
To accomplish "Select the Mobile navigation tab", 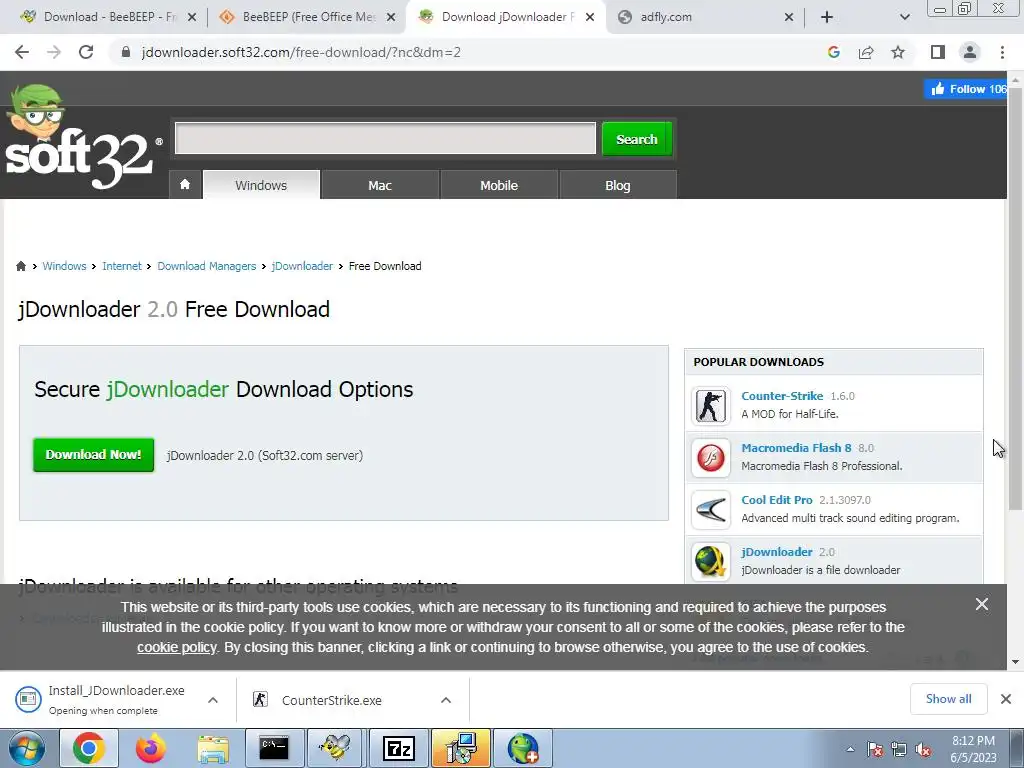I will pyautogui.click(x=499, y=185).
